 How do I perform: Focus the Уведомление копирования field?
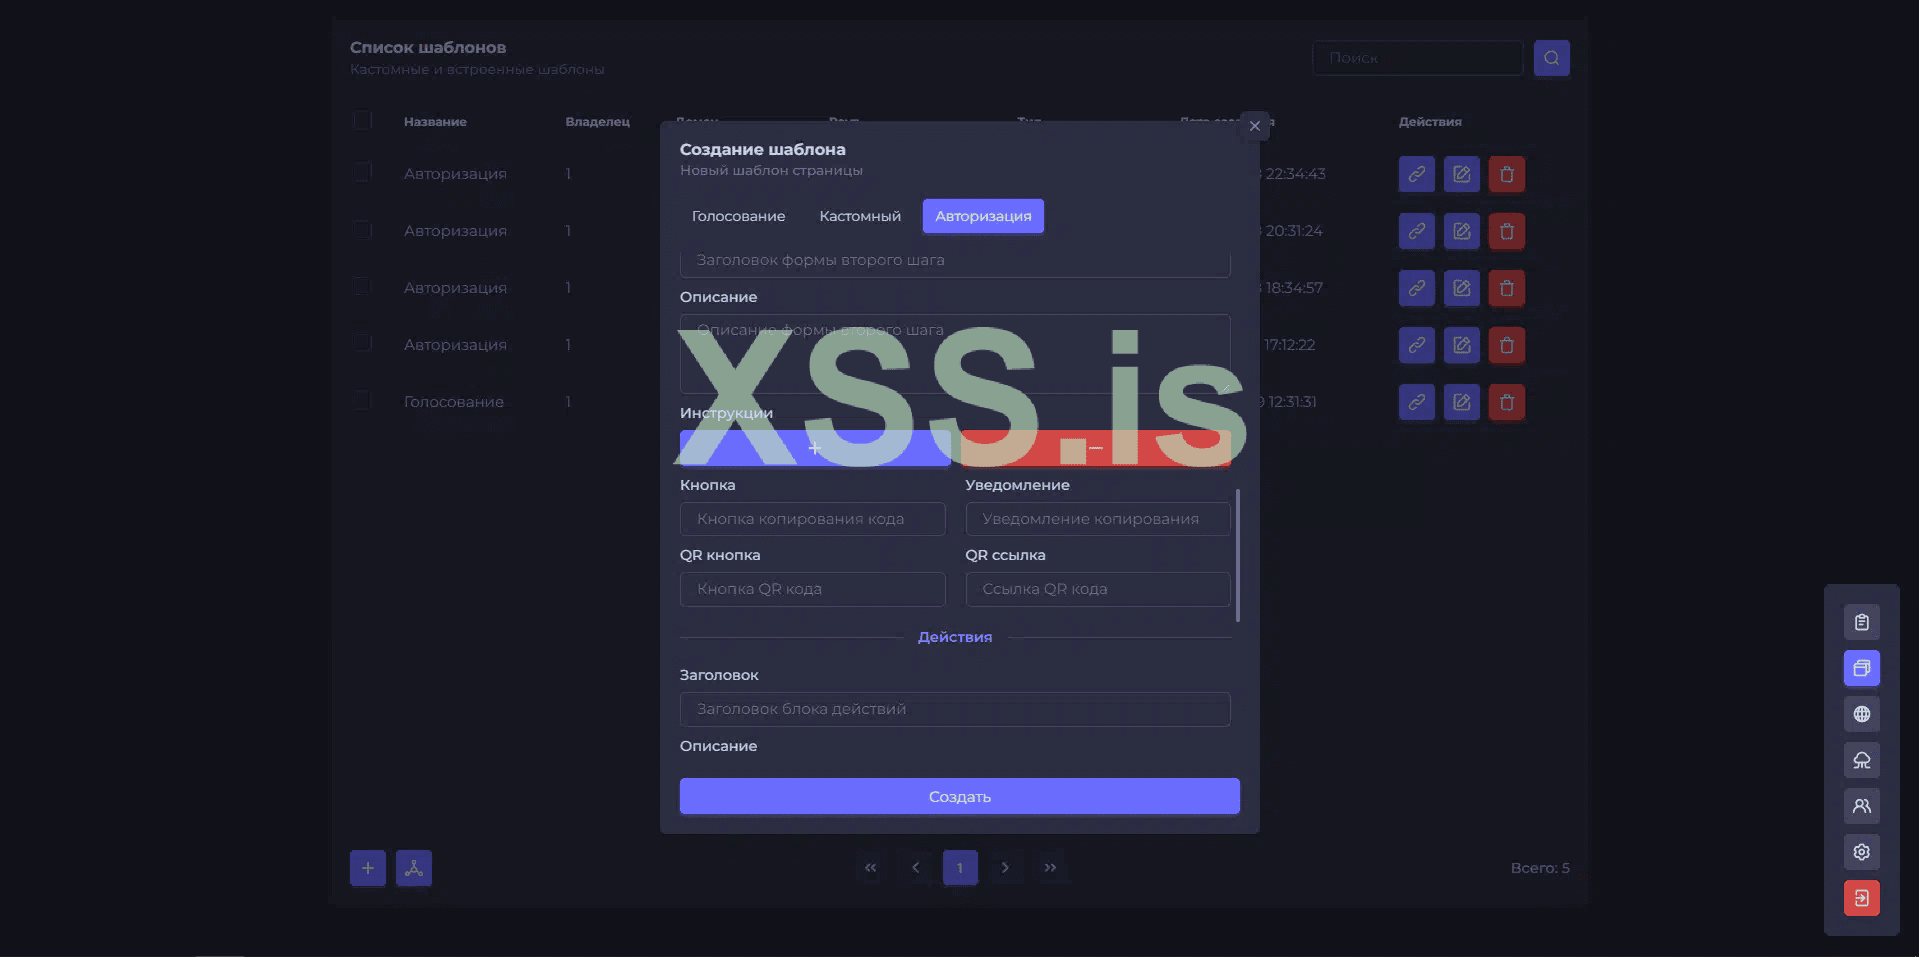coord(1098,519)
